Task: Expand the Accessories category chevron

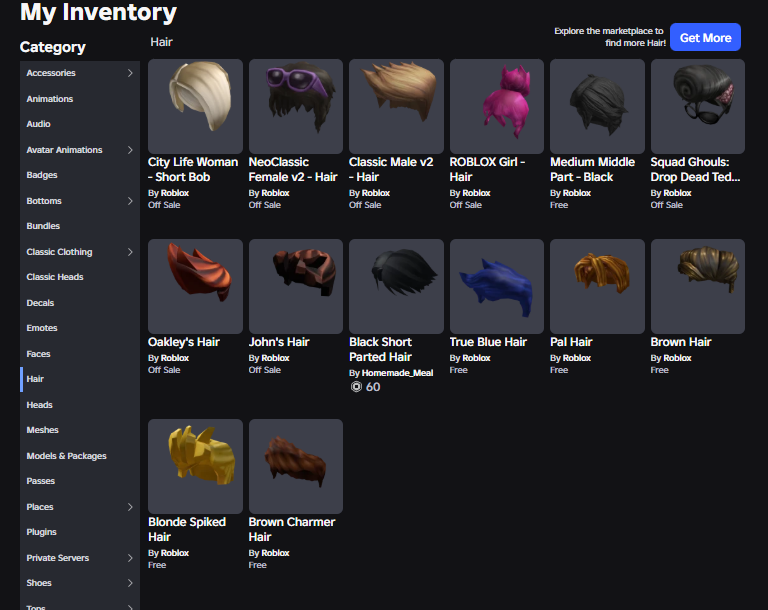Action: pos(130,73)
